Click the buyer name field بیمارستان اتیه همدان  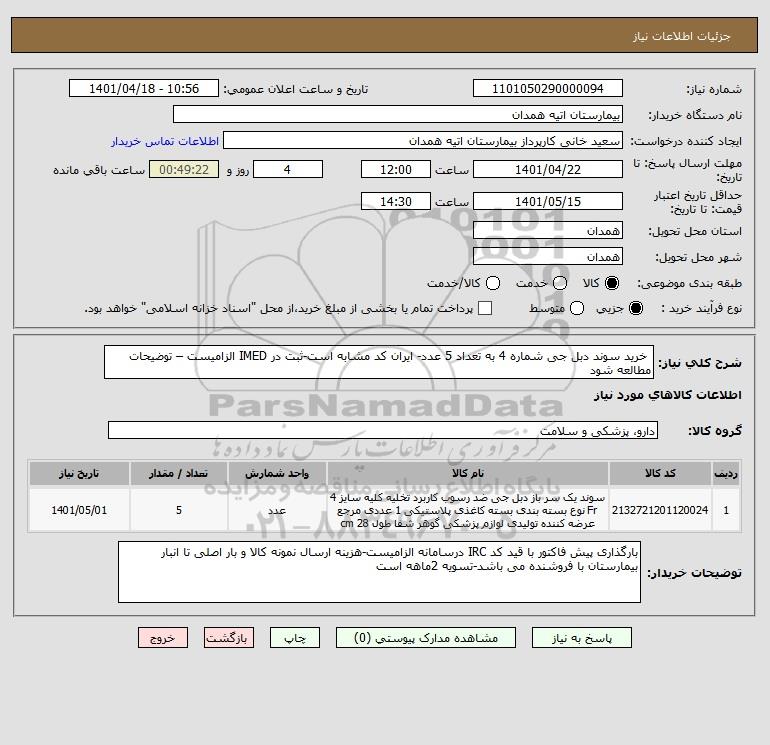398,114
